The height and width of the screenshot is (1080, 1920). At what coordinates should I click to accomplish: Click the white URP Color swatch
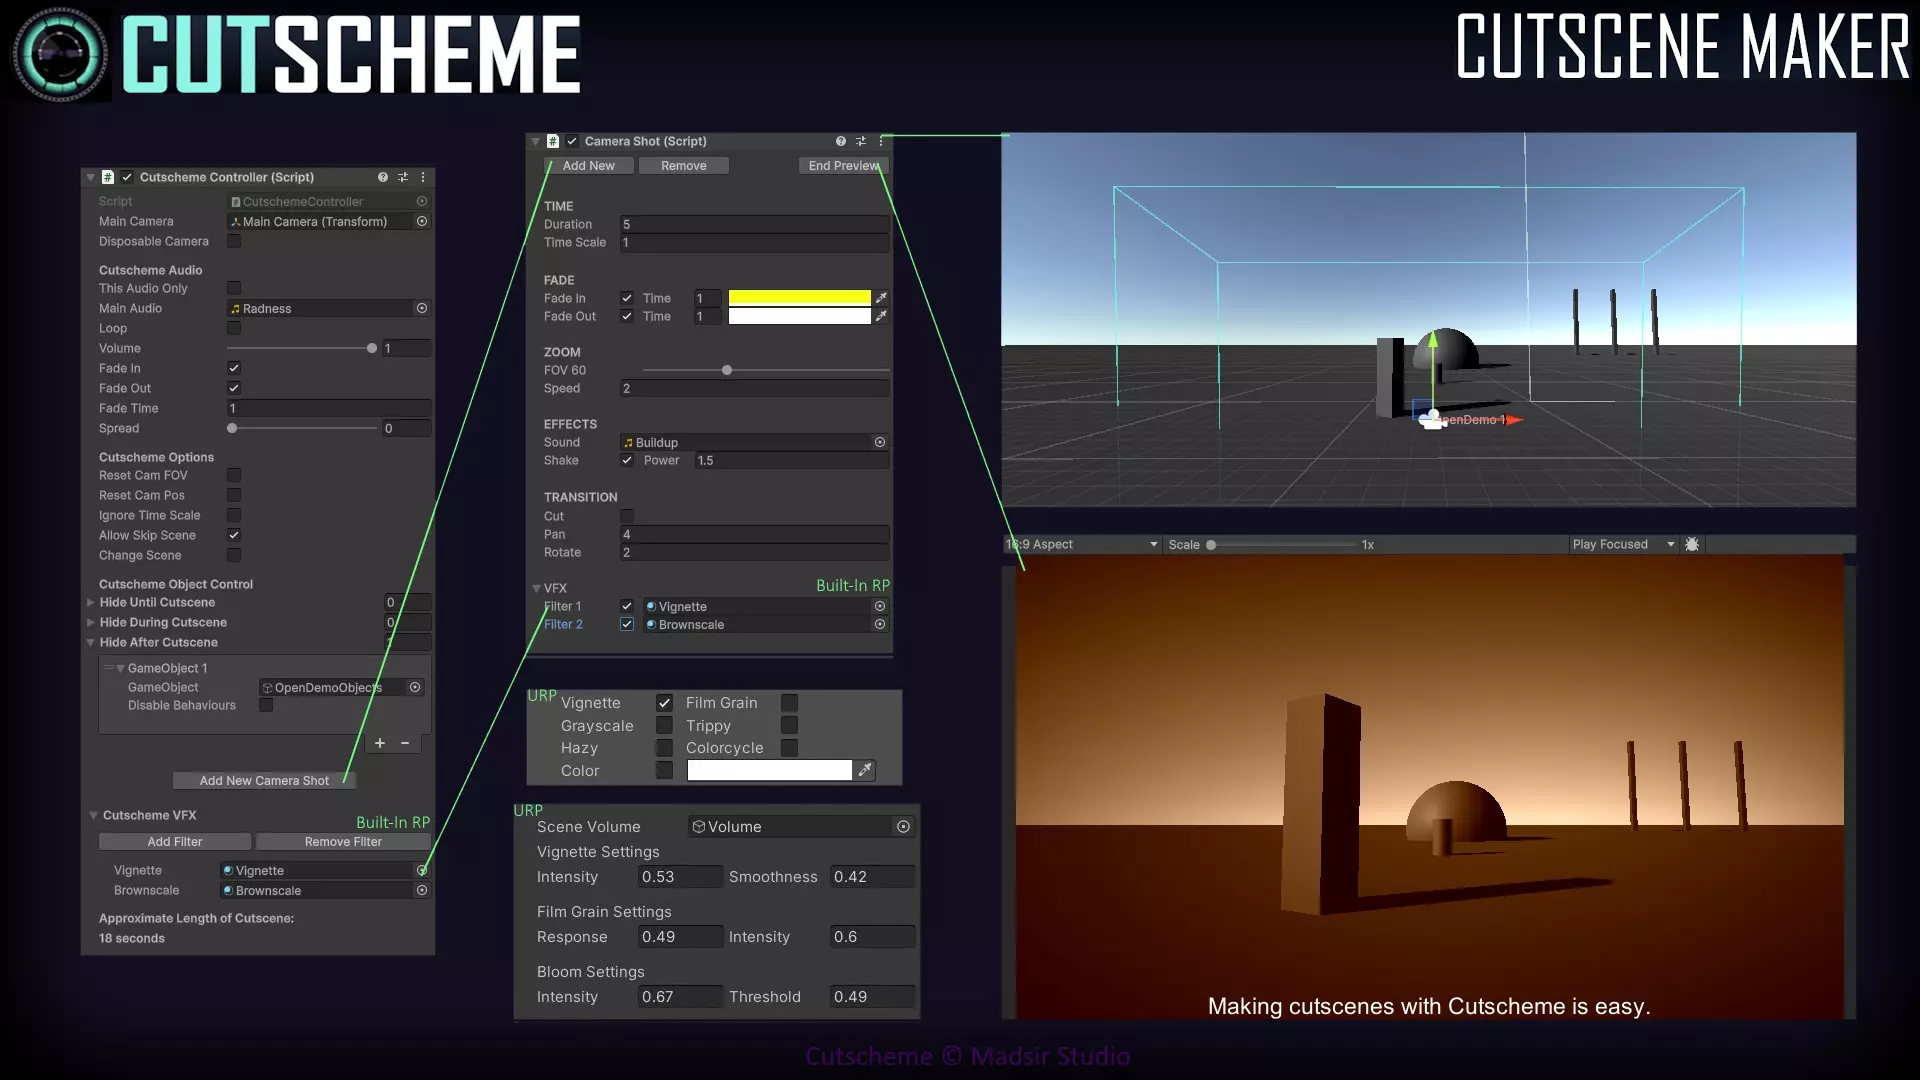(770, 770)
